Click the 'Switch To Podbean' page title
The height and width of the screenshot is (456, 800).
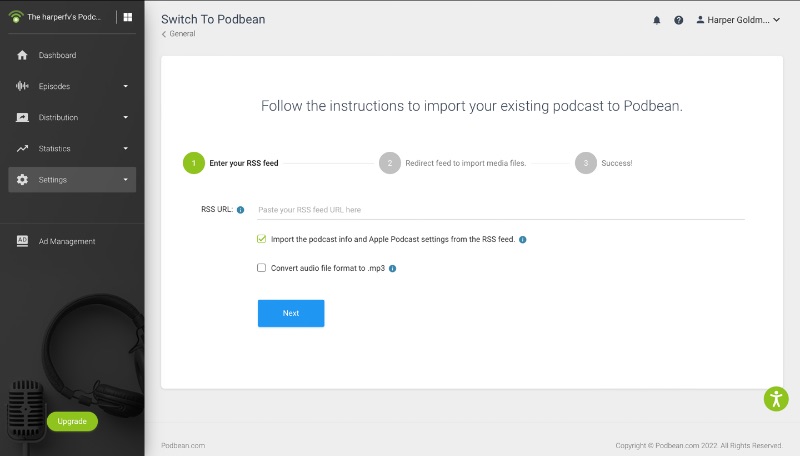(213, 19)
